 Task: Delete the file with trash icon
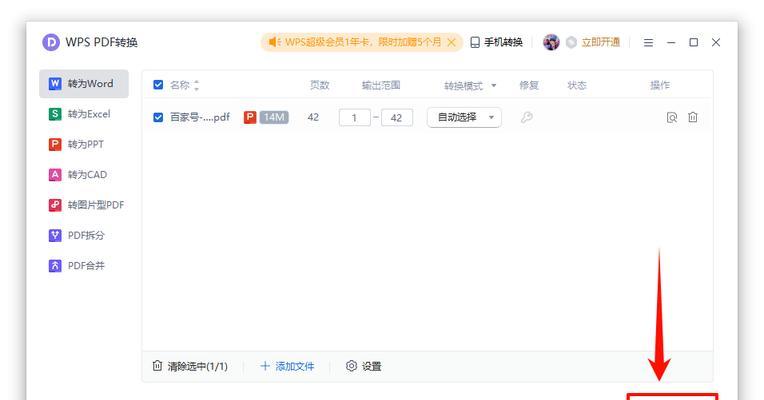(x=693, y=117)
